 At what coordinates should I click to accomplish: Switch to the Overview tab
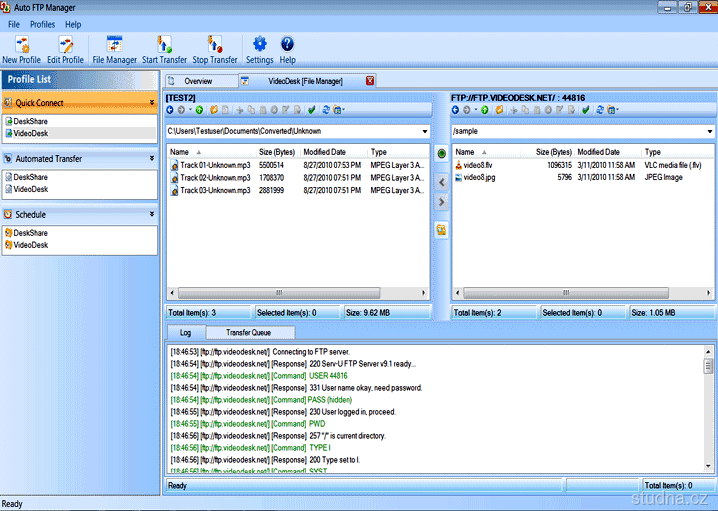tap(198, 81)
